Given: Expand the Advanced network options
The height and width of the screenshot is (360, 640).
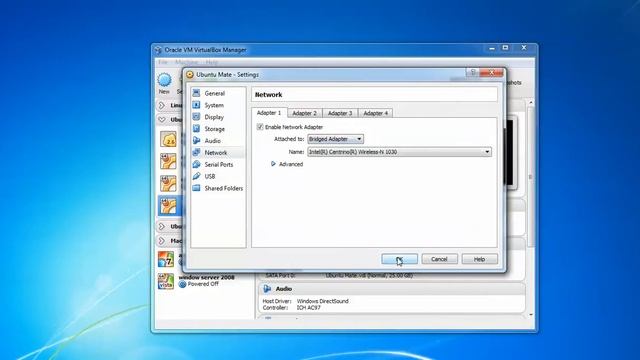Looking at the screenshot, I should (x=273, y=164).
